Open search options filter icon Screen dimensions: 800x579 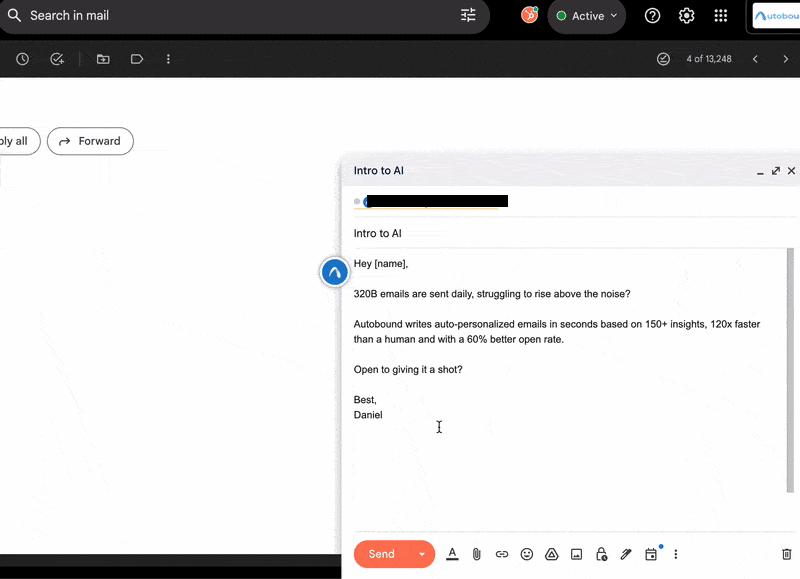(x=468, y=15)
